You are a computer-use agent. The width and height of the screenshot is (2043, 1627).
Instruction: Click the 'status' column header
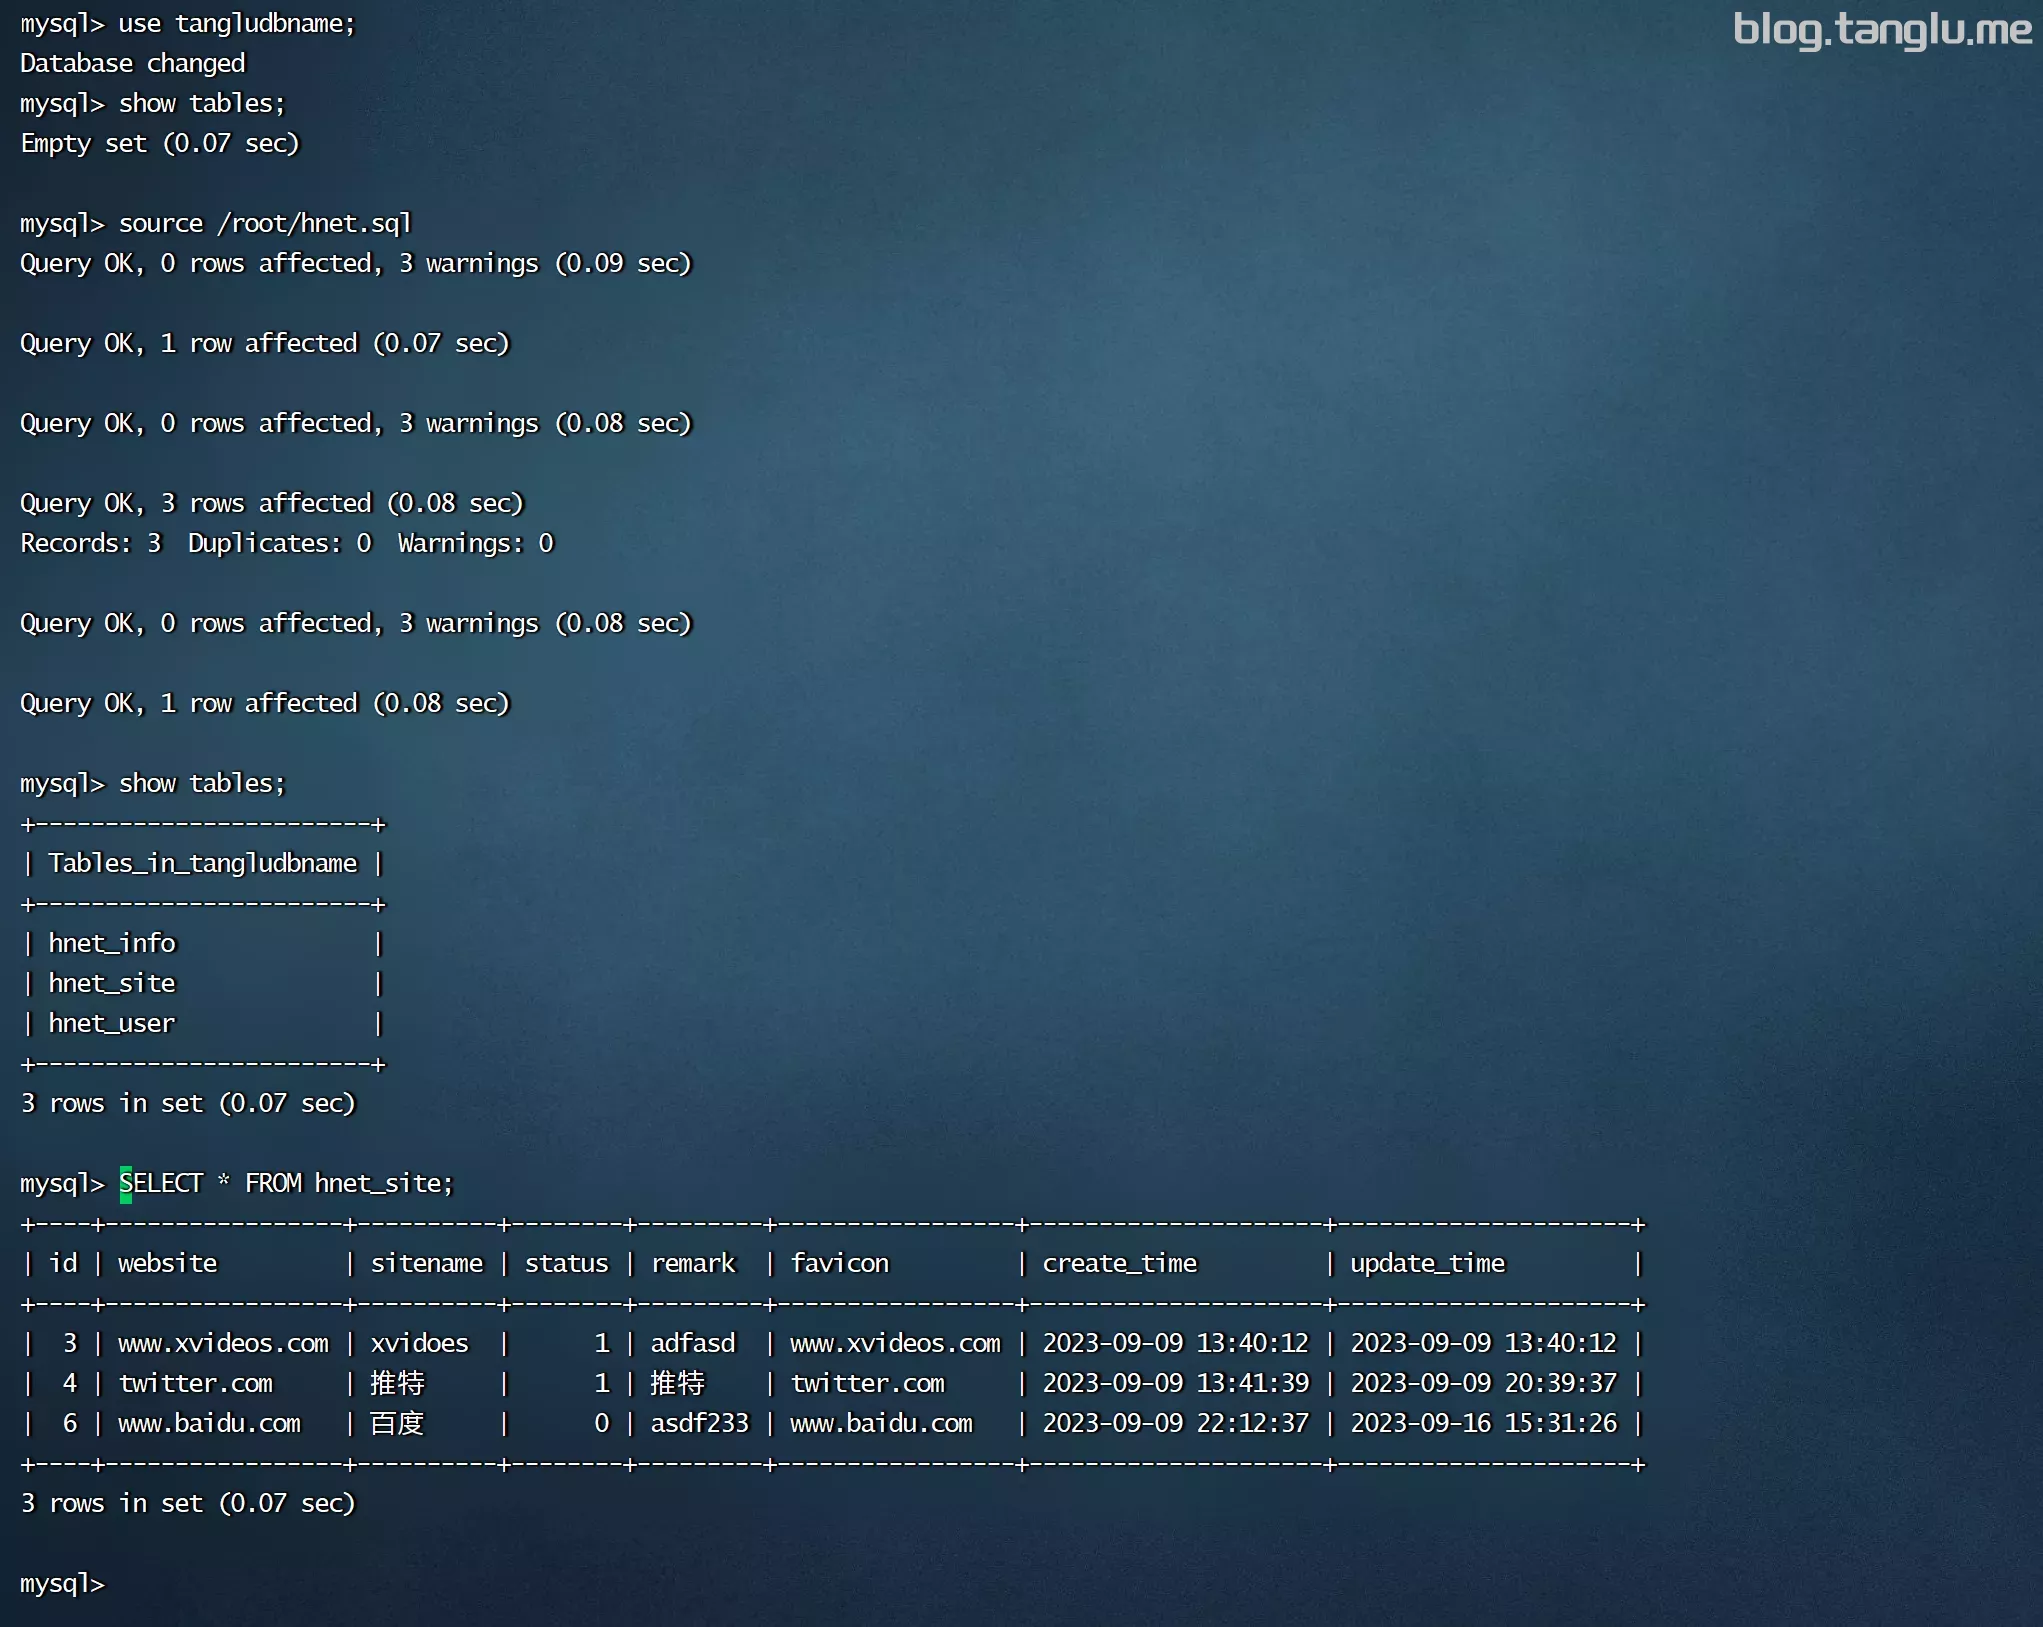click(567, 1264)
